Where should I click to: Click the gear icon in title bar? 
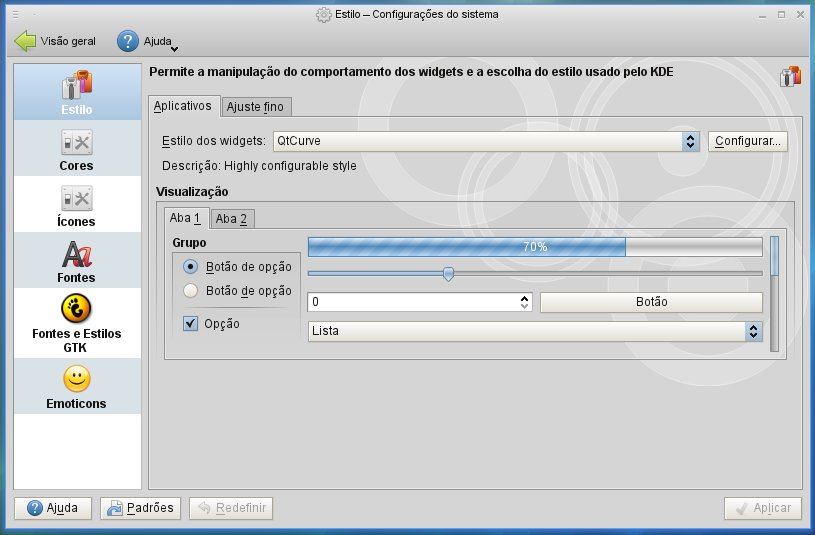point(324,15)
